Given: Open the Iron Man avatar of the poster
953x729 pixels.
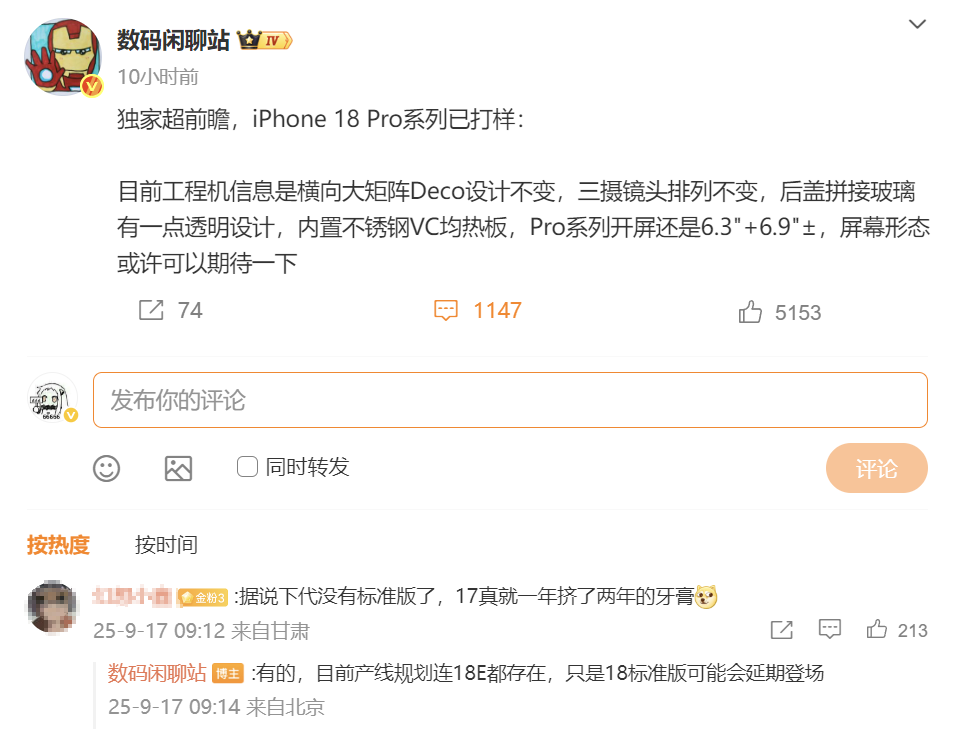Looking at the screenshot, I should [x=63, y=57].
